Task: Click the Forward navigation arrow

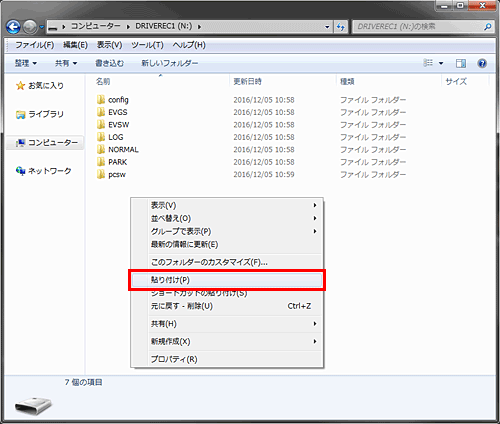Action: point(31,27)
